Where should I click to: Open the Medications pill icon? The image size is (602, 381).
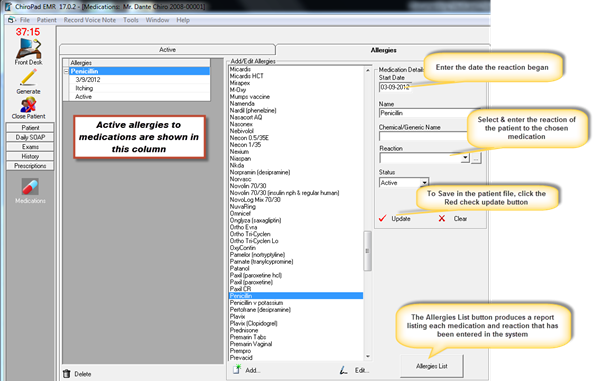pyautogui.click(x=30, y=187)
